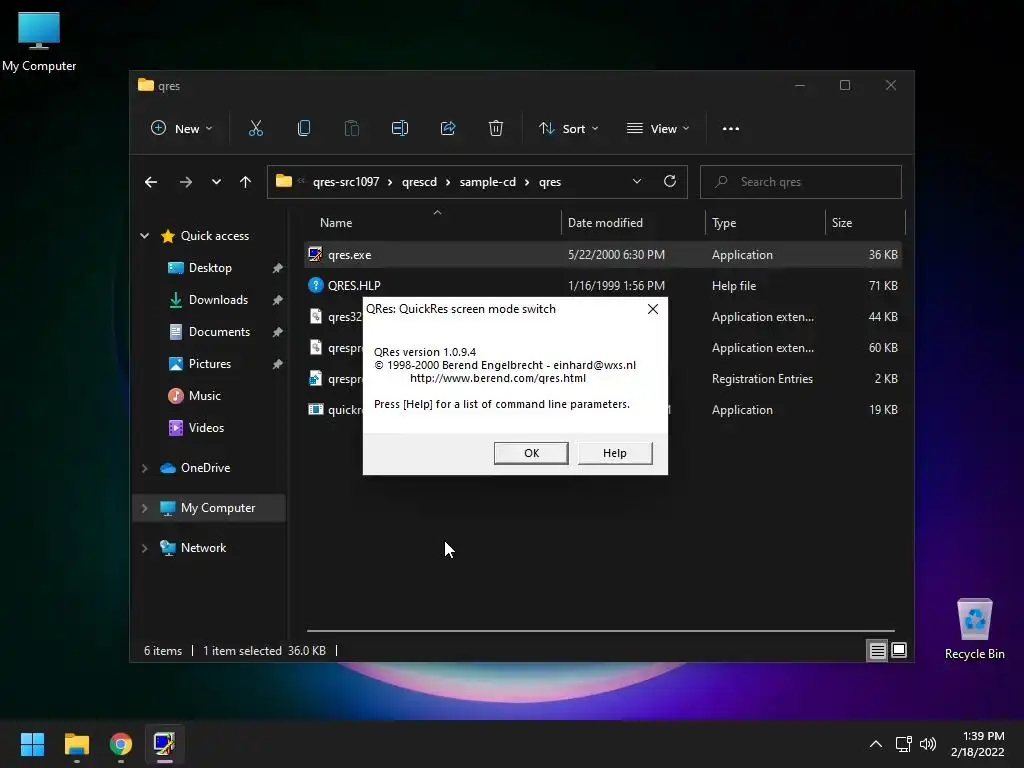Image resolution: width=1024 pixels, height=768 pixels.
Task: Sort by the Size column header
Action: (x=842, y=223)
